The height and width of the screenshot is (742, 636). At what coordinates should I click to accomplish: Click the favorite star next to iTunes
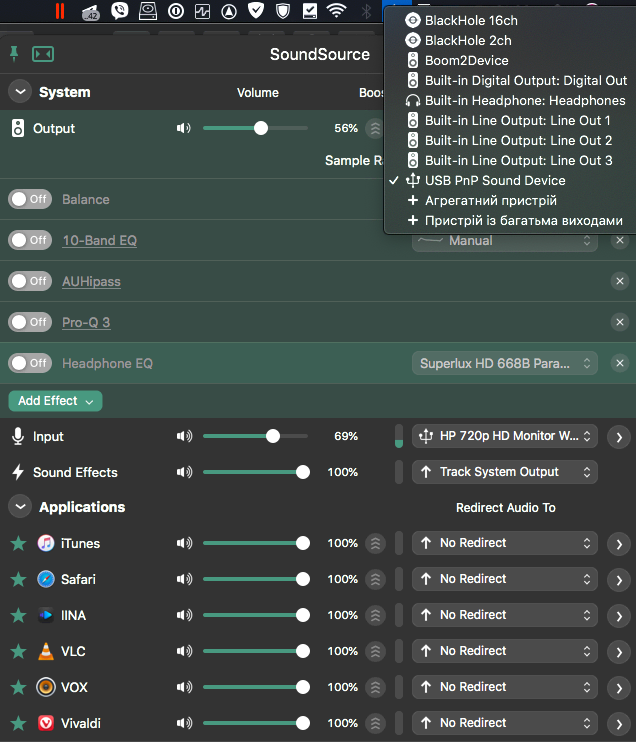[18, 543]
